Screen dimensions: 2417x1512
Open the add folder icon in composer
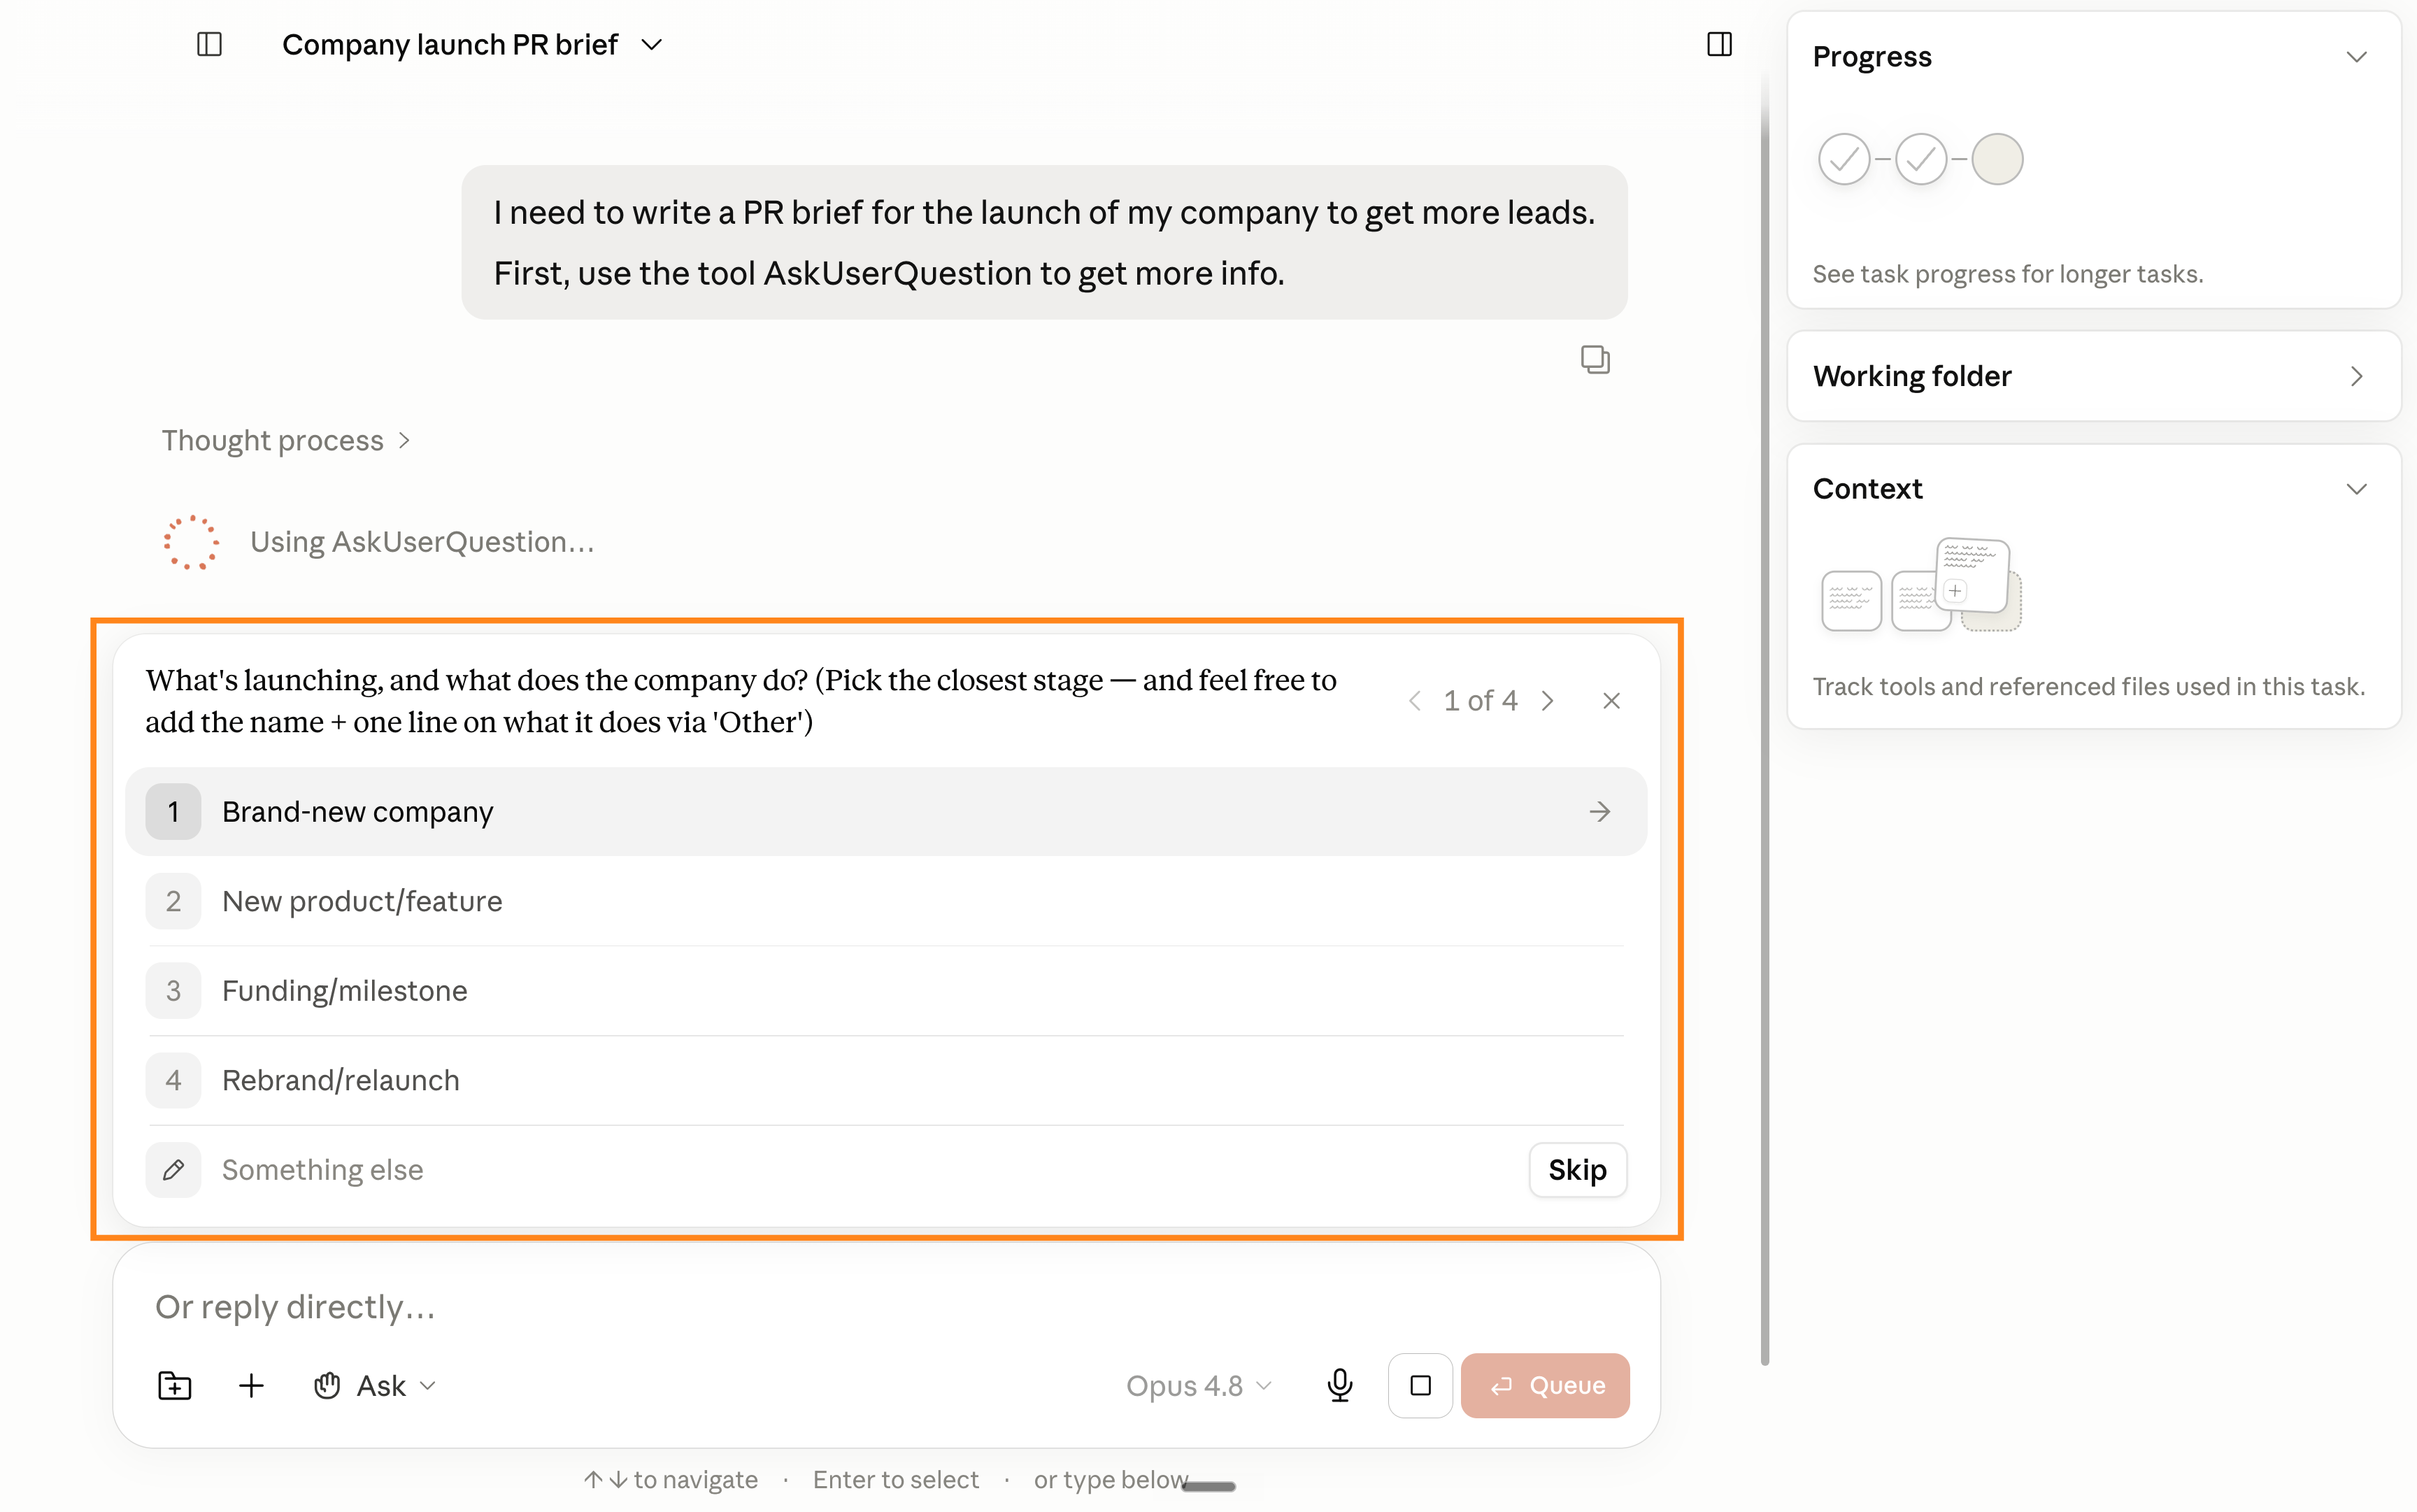point(175,1385)
